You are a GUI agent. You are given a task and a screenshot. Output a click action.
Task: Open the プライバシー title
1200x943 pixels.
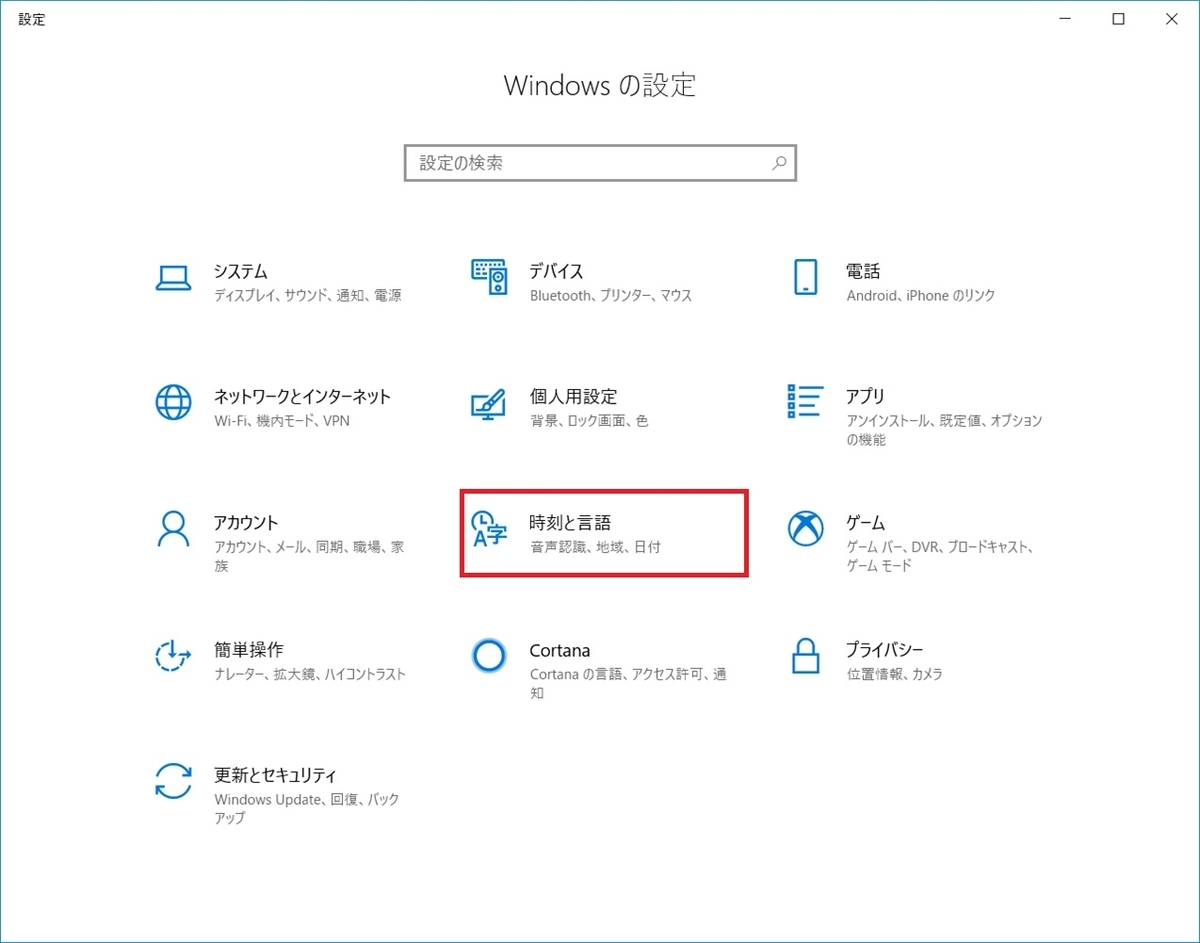tap(885, 649)
